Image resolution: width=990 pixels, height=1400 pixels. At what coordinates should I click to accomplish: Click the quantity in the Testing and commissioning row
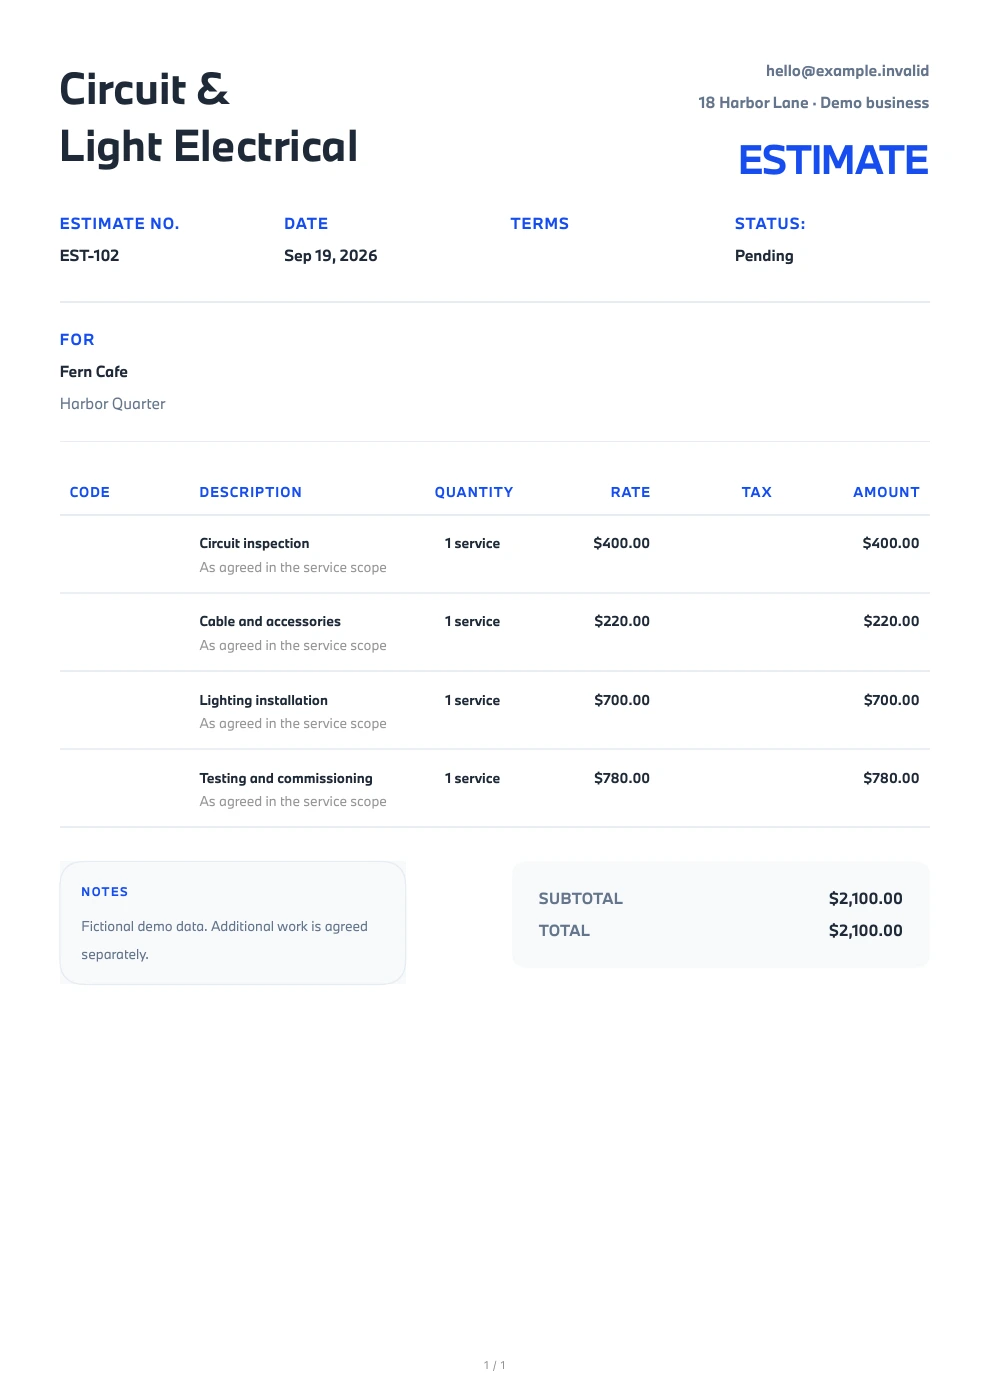473,778
